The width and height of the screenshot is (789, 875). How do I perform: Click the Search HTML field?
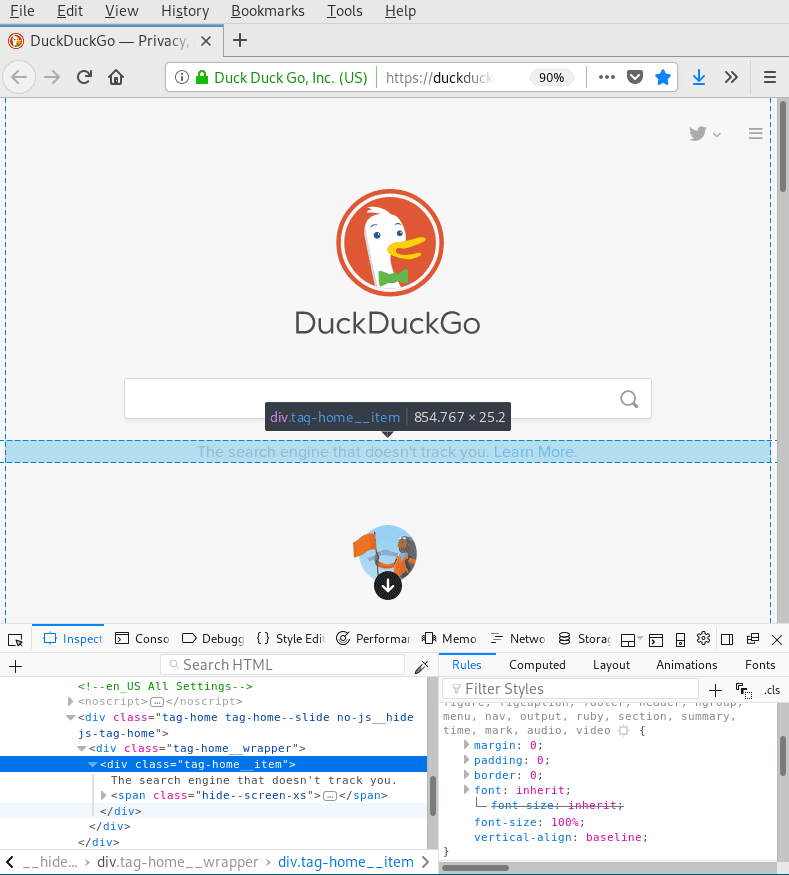(x=282, y=665)
